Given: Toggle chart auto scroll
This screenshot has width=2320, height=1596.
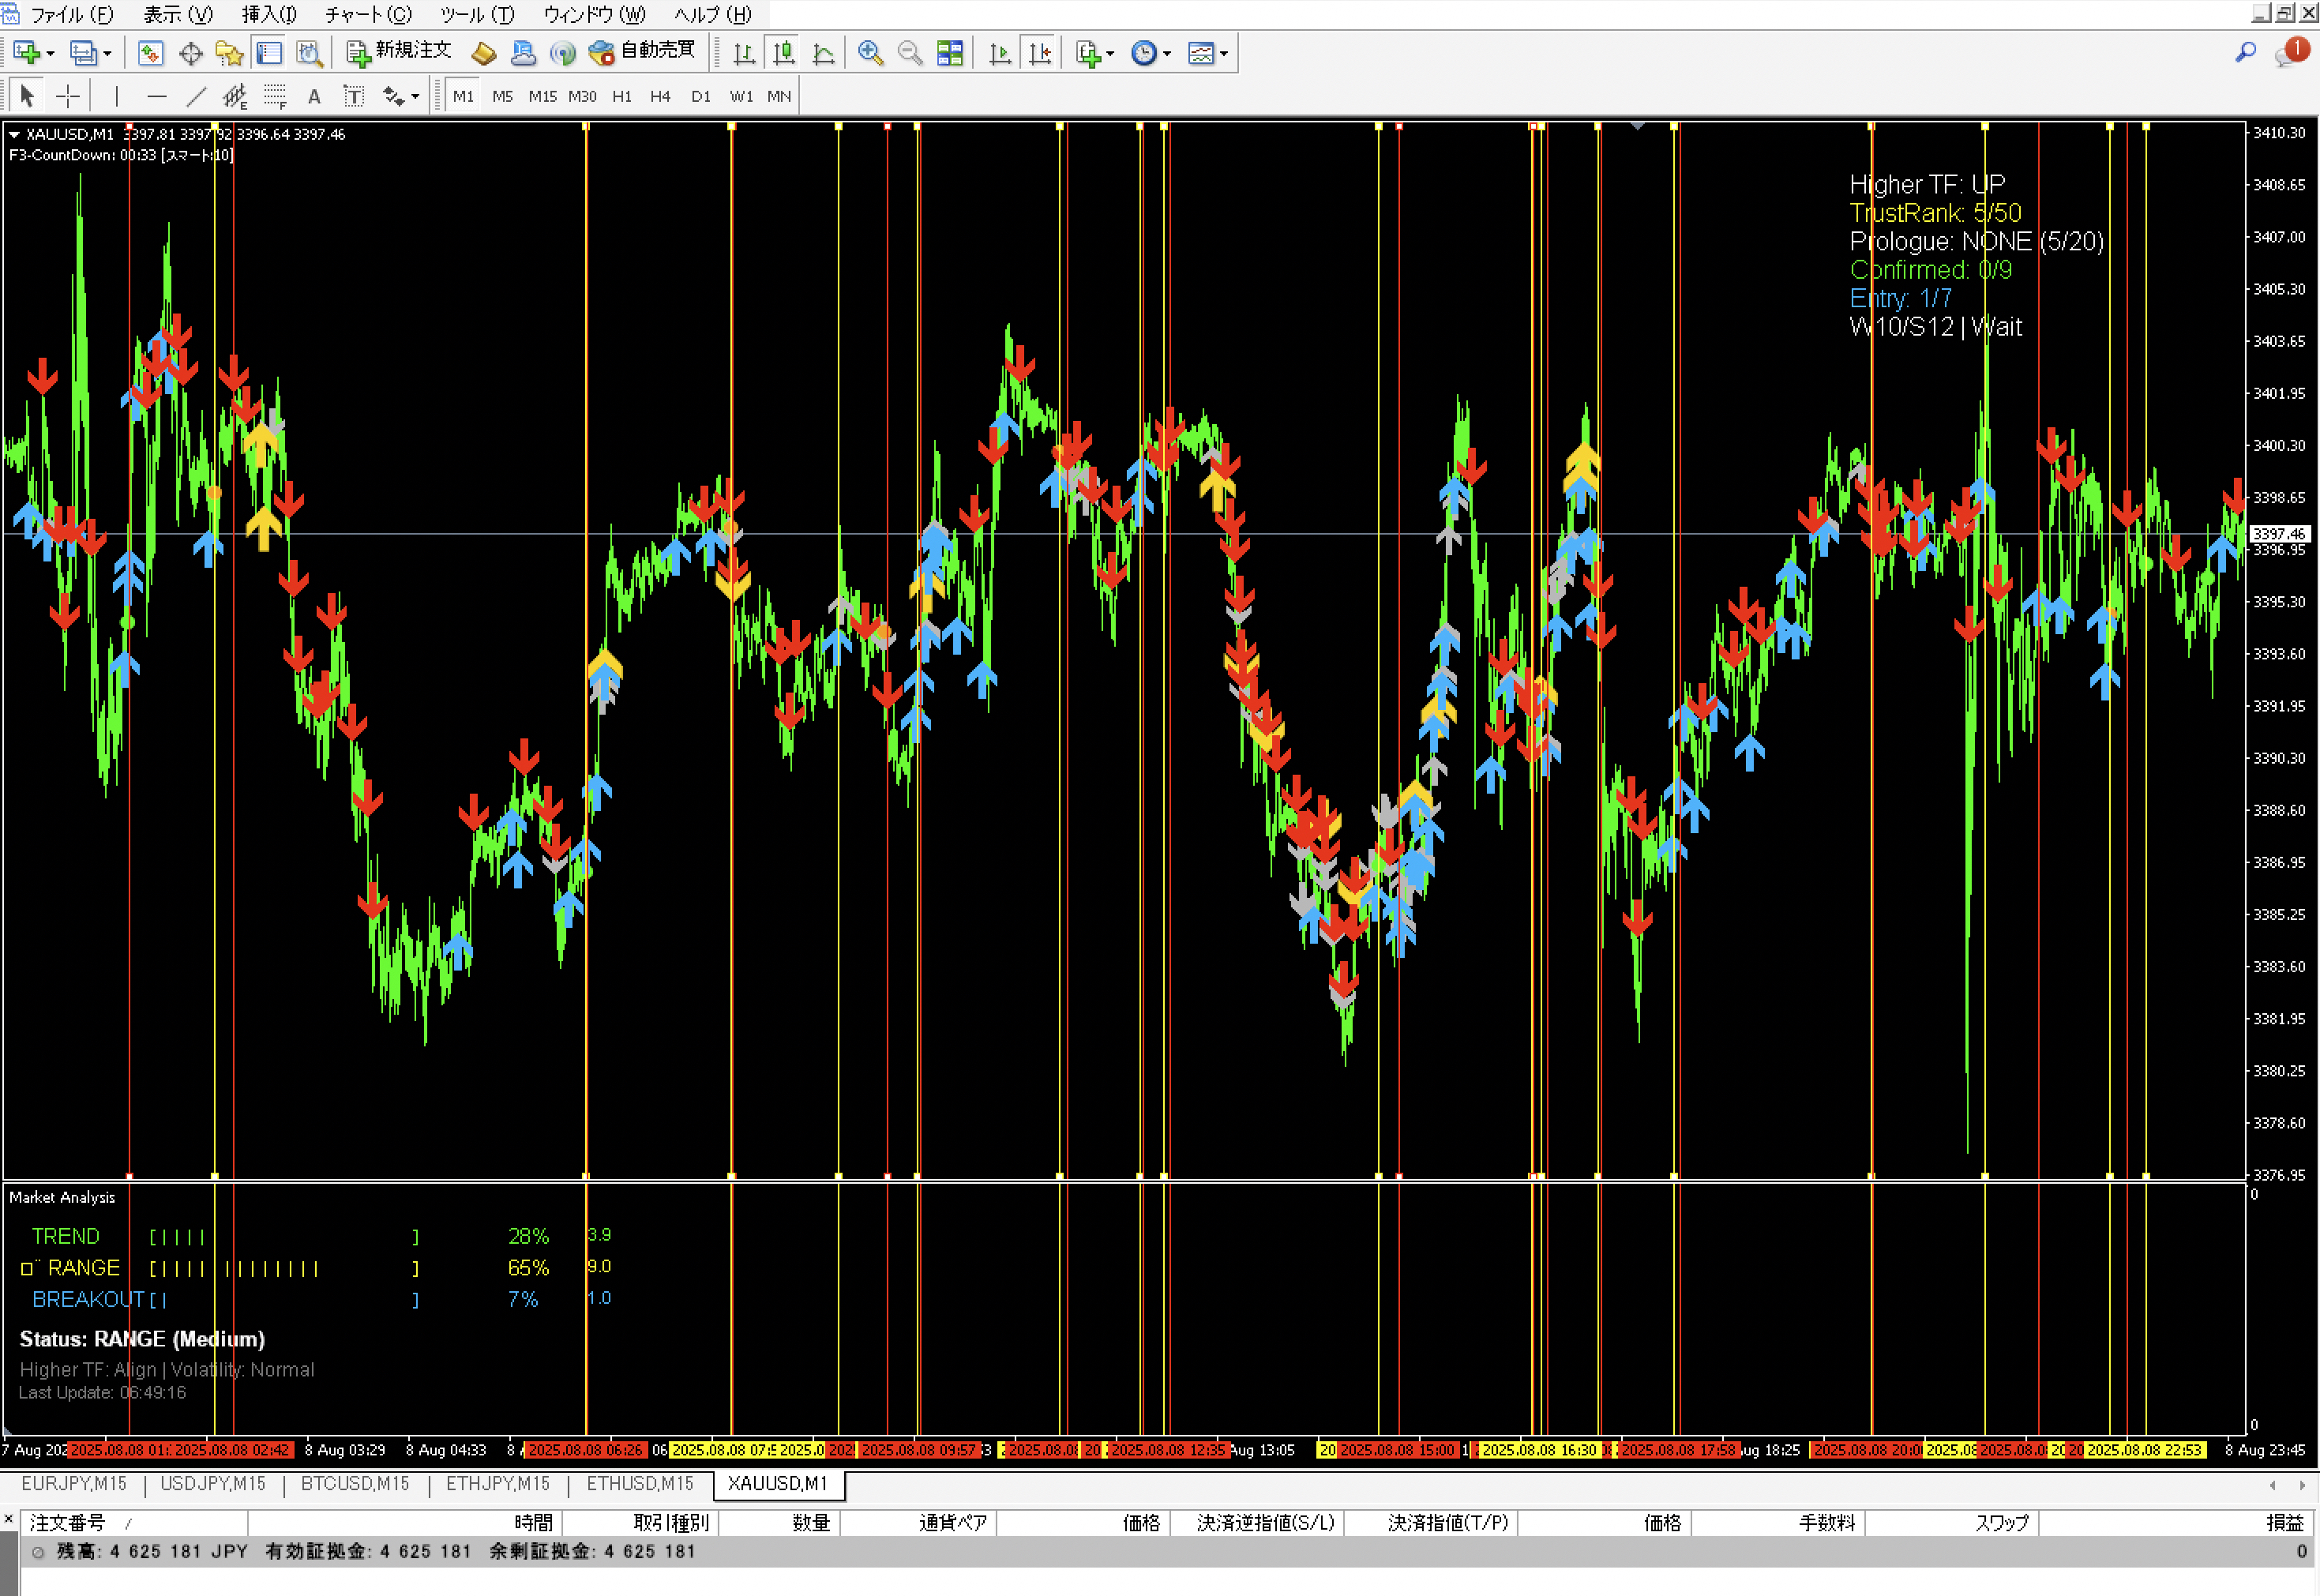Looking at the screenshot, I should tap(999, 53).
